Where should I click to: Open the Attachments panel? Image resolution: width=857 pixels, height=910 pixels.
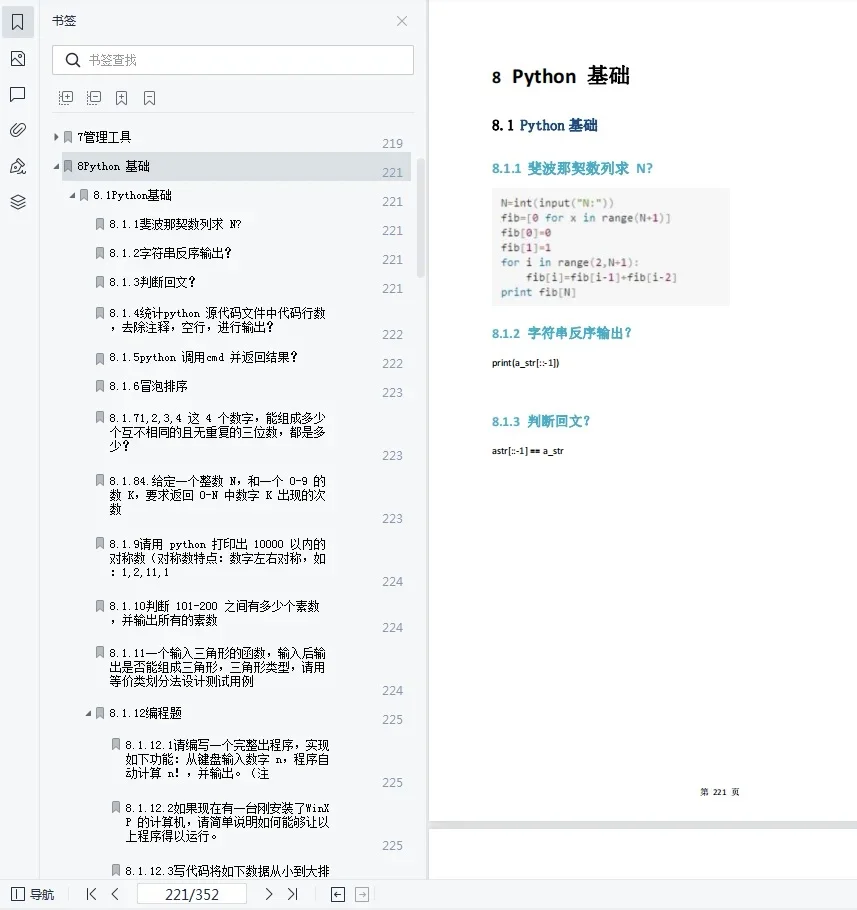click(18, 130)
